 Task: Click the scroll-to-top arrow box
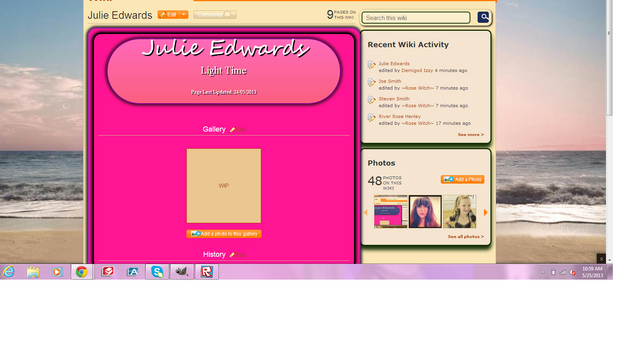(x=601, y=259)
